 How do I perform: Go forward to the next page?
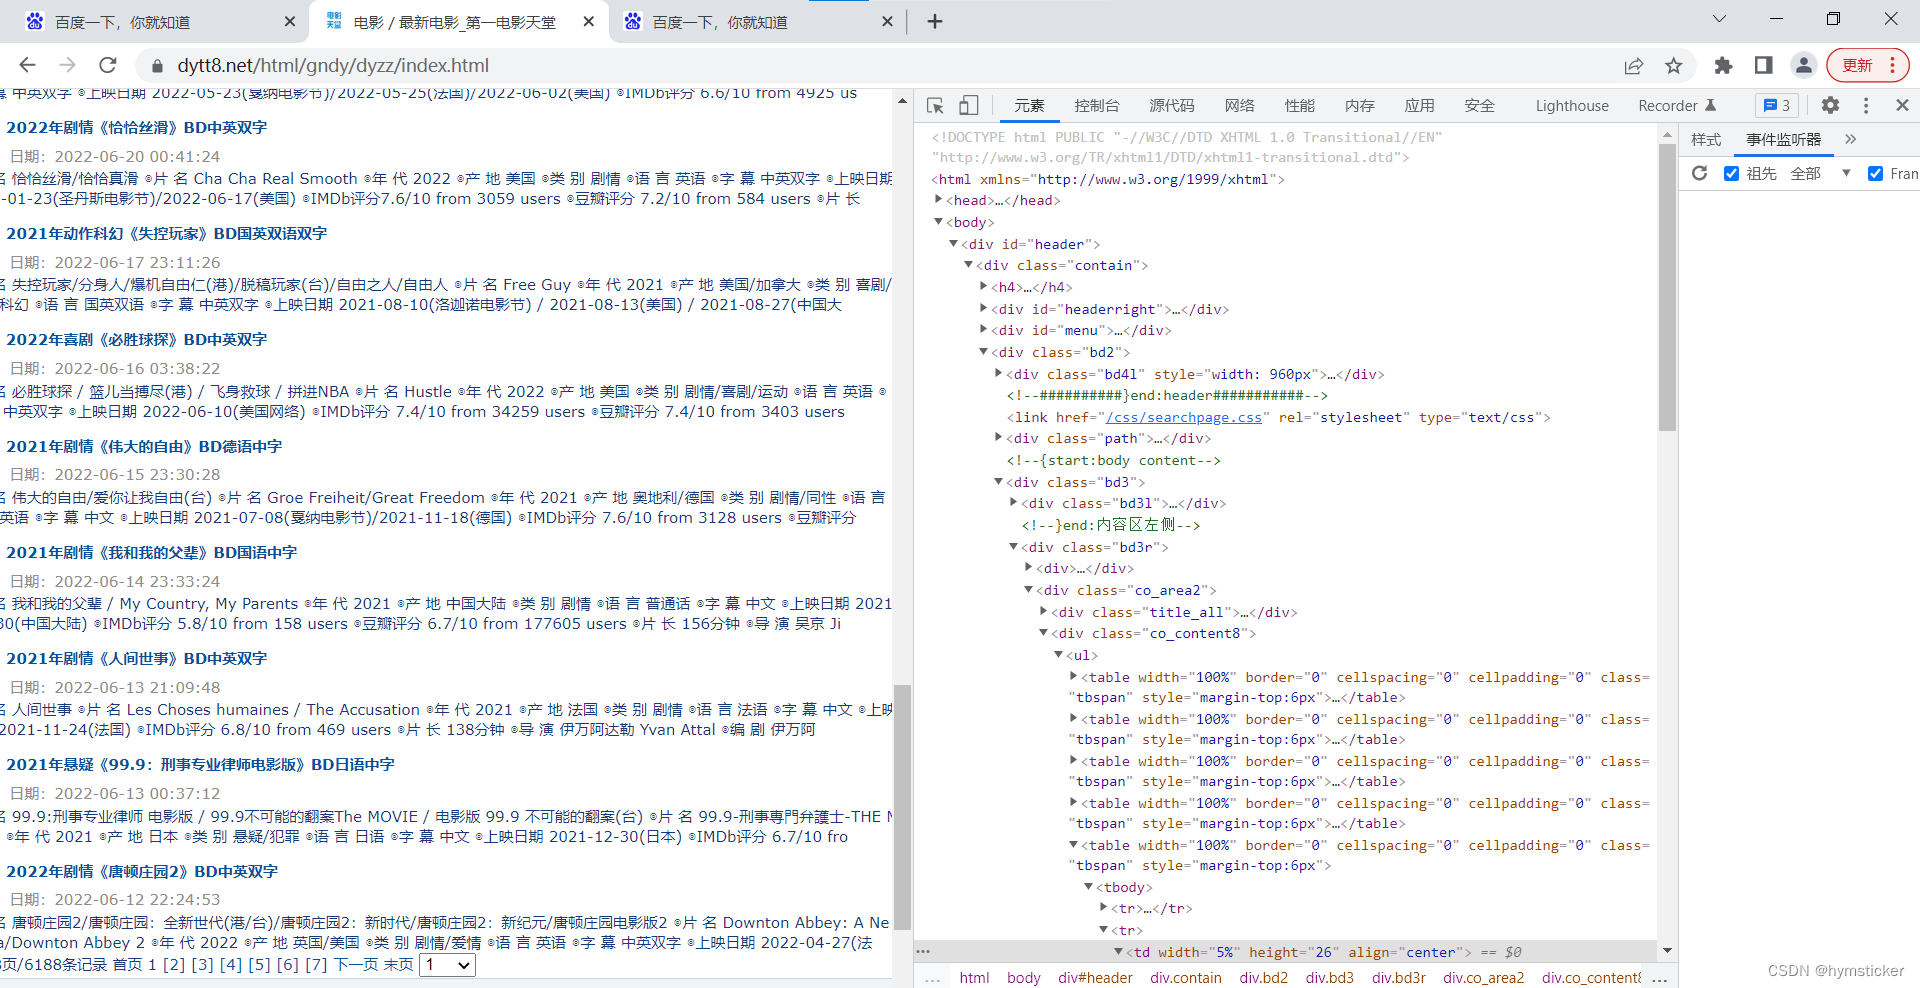tap(67, 65)
